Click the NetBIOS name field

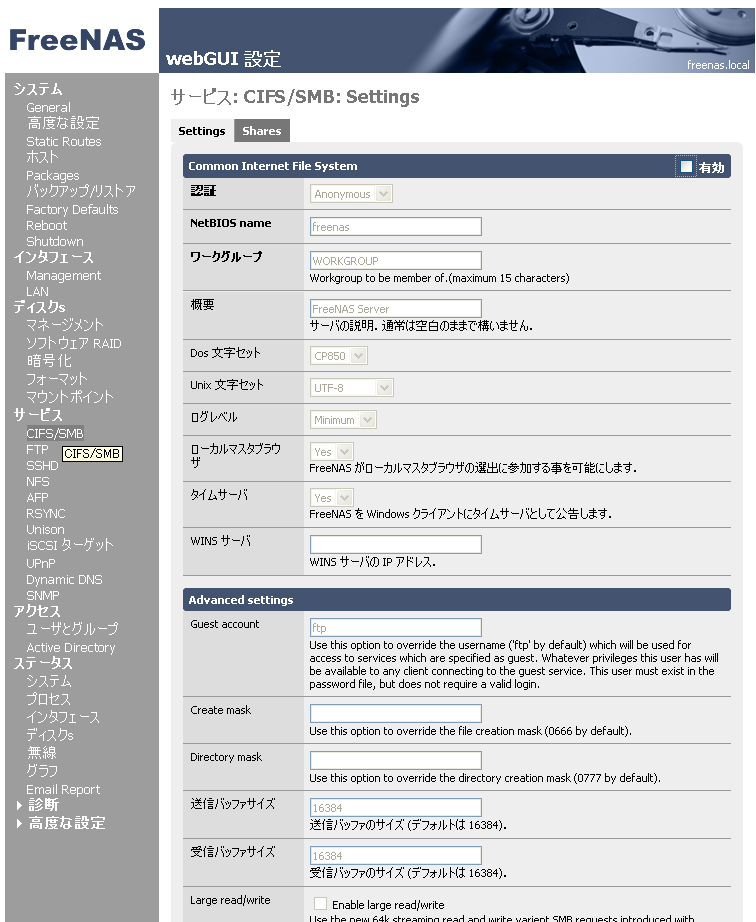pos(396,226)
